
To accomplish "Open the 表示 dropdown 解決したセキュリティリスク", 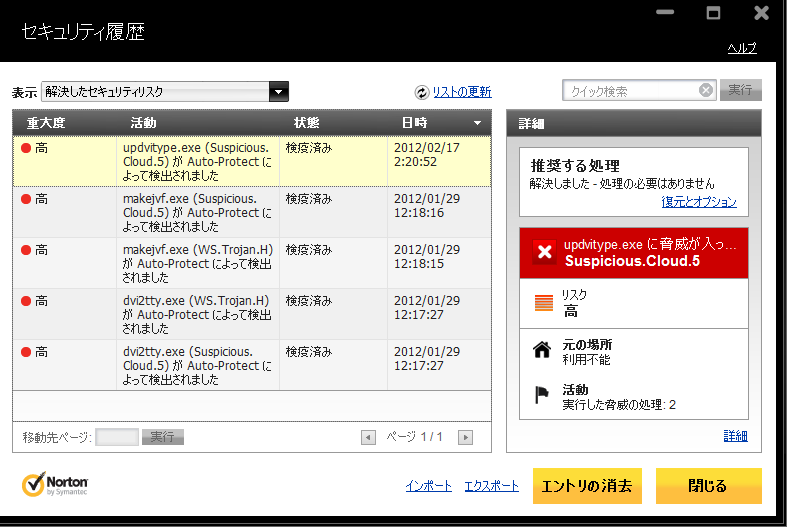I will point(165,92).
